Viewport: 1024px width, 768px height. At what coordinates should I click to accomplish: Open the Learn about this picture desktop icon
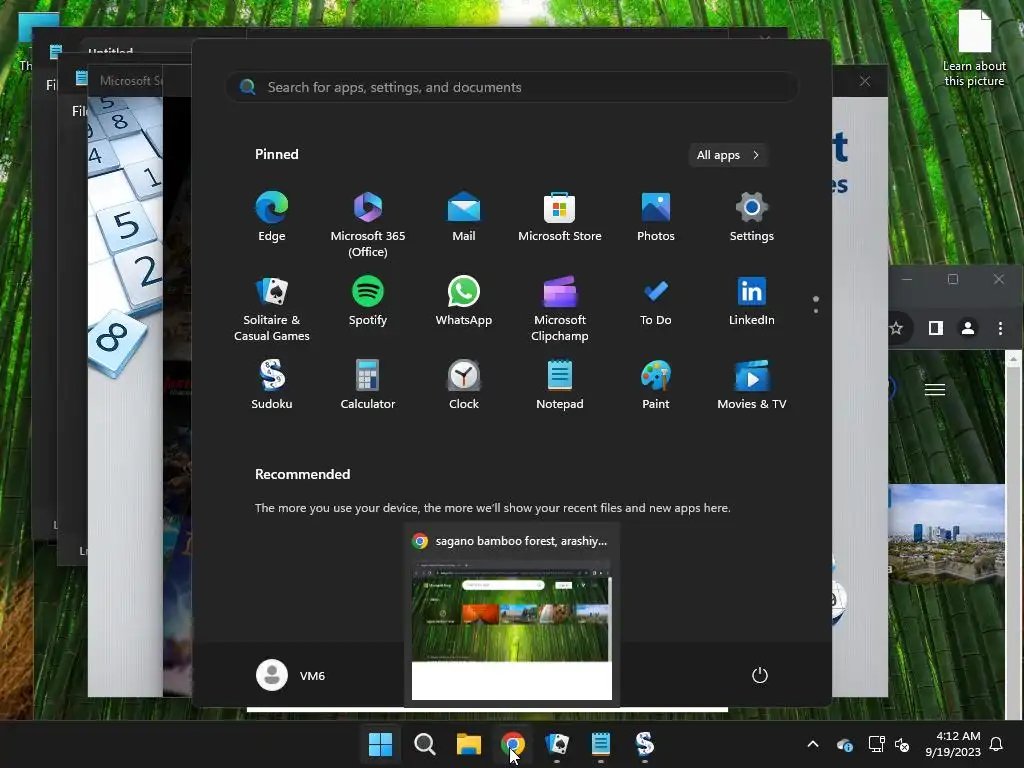pyautogui.click(x=974, y=48)
